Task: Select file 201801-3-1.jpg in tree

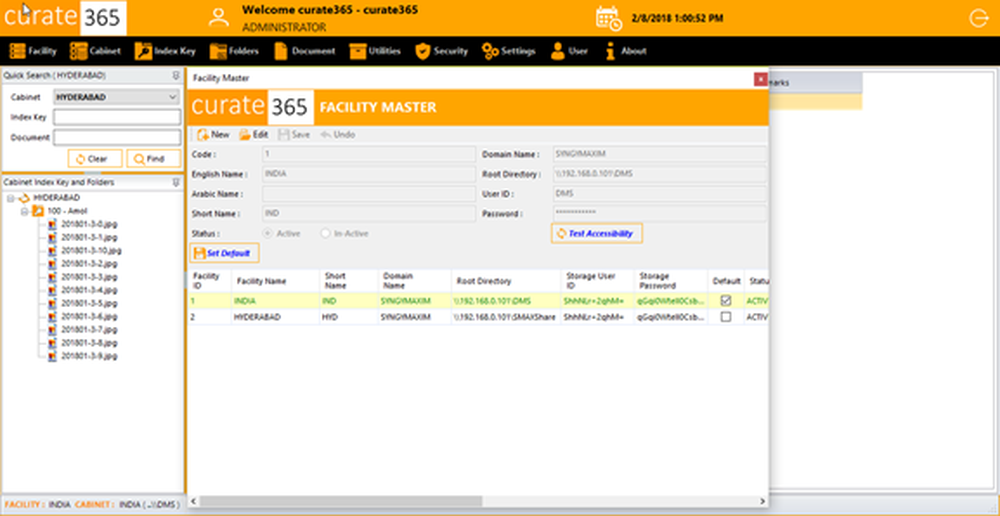Action: [x=89, y=237]
